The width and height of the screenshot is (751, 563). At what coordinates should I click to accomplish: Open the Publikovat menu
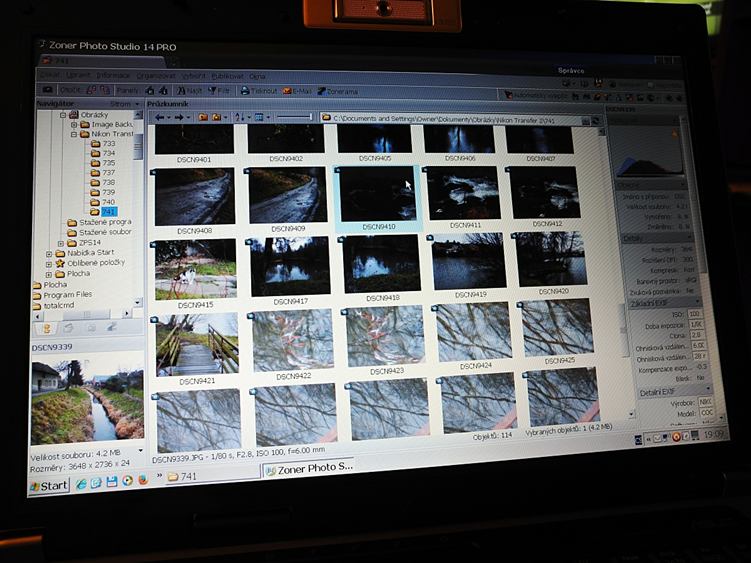pyautogui.click(x=228, y=76)
